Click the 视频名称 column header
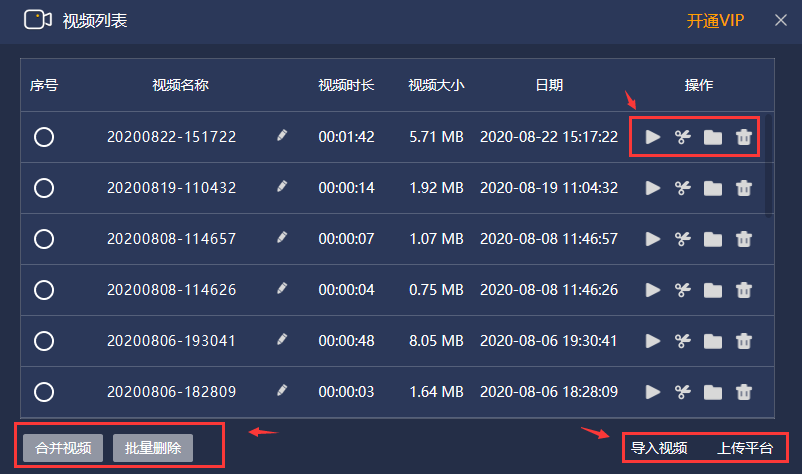Screen dimensions: 802x474 (x=181, y=85)
